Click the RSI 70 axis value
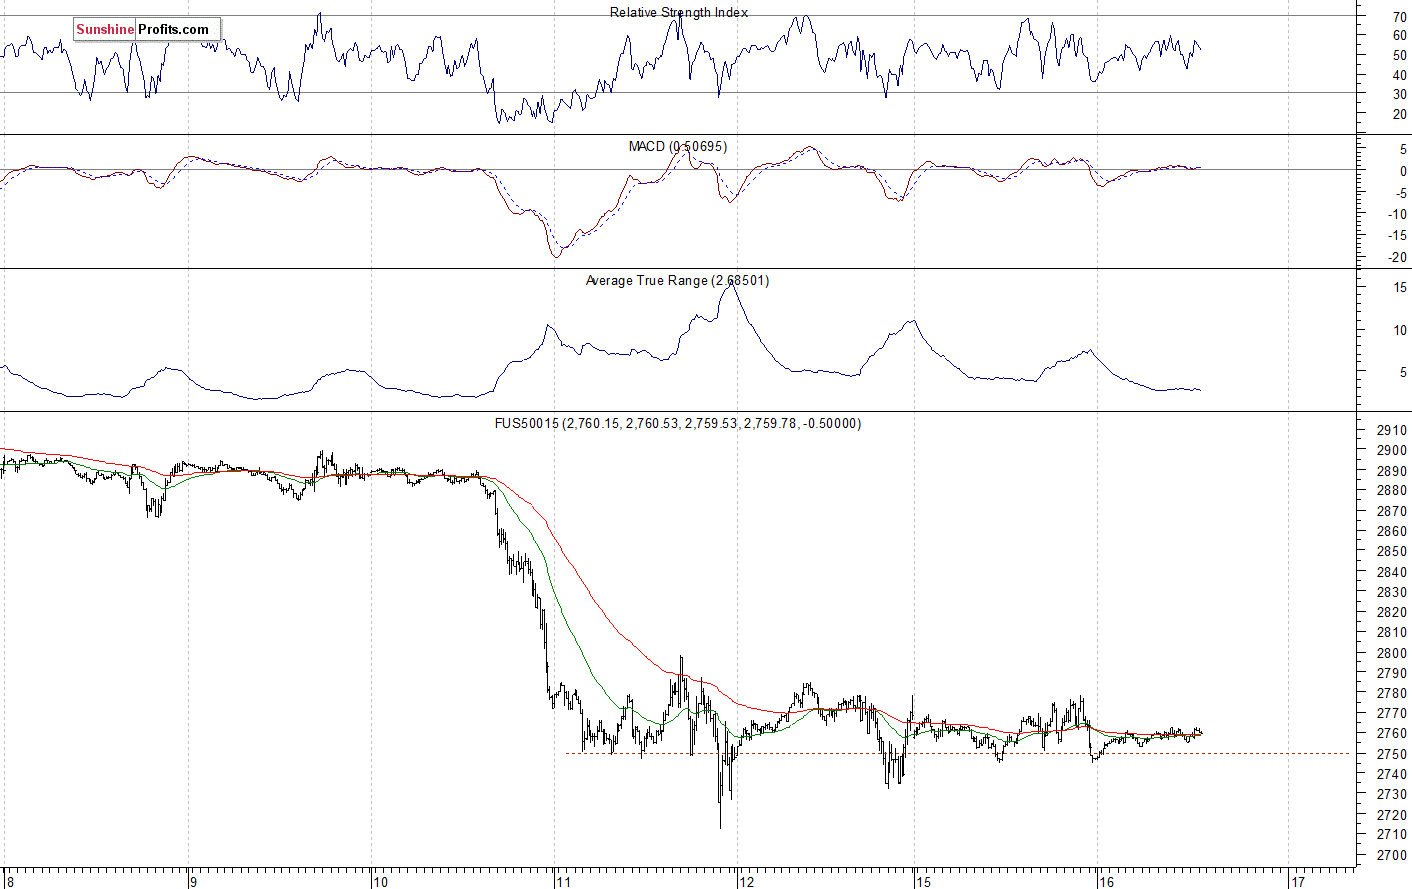The height and width of the screenshot is (889, 1412). (x=1399, y=17)
